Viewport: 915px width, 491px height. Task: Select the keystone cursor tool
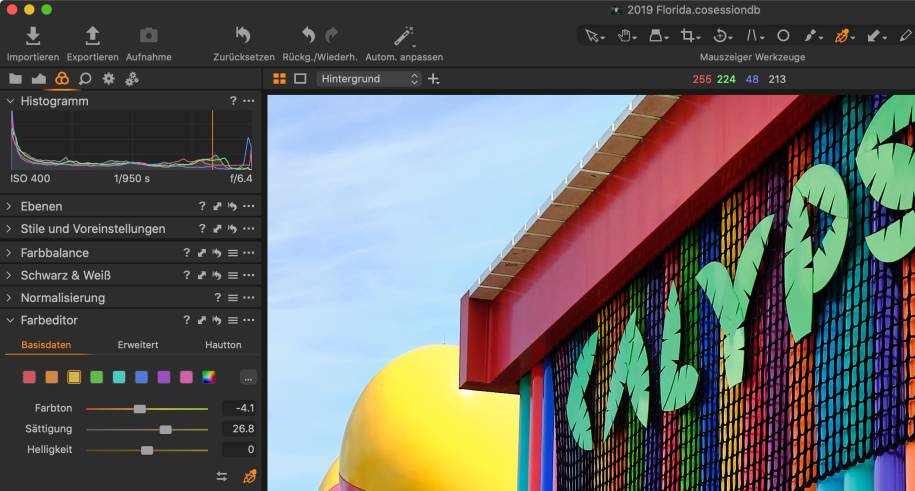752,36
